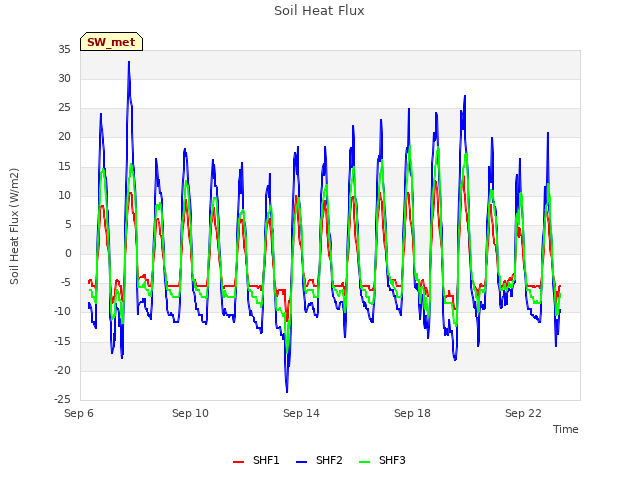Viewport: 640px width, 480px height.
Task: Toggle the SHF3 legend entry
Action: tap(382, 460)
